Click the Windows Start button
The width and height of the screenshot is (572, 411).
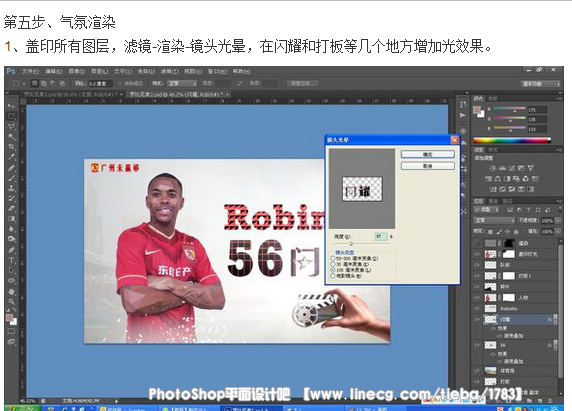[x=22, y=408]
